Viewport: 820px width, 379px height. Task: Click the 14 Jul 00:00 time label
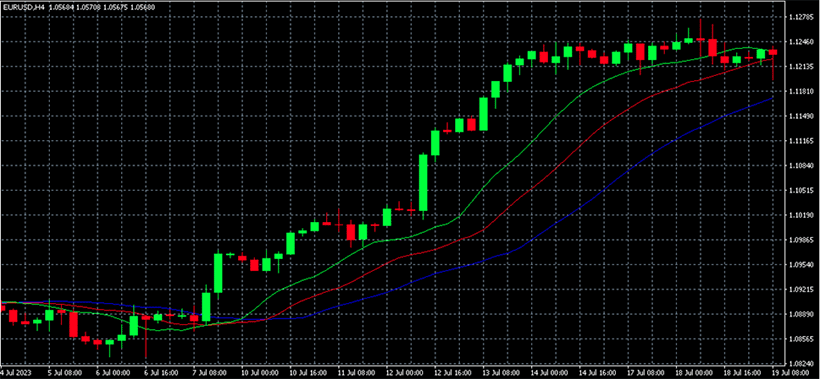pos(550,374)
